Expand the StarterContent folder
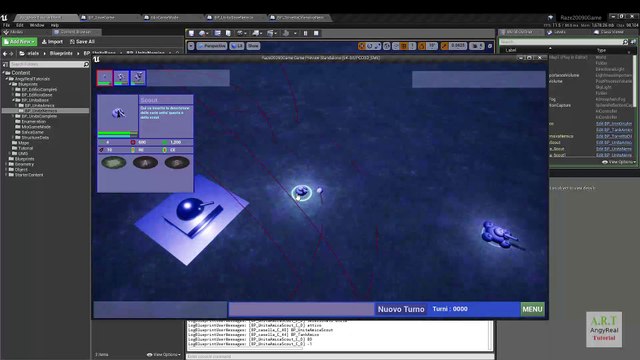Viewport: 640px width, 360px height. [6, 175]
